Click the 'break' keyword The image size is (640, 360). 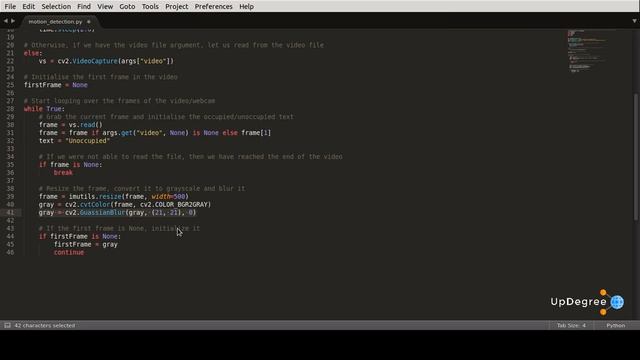(x=63, y=173)
